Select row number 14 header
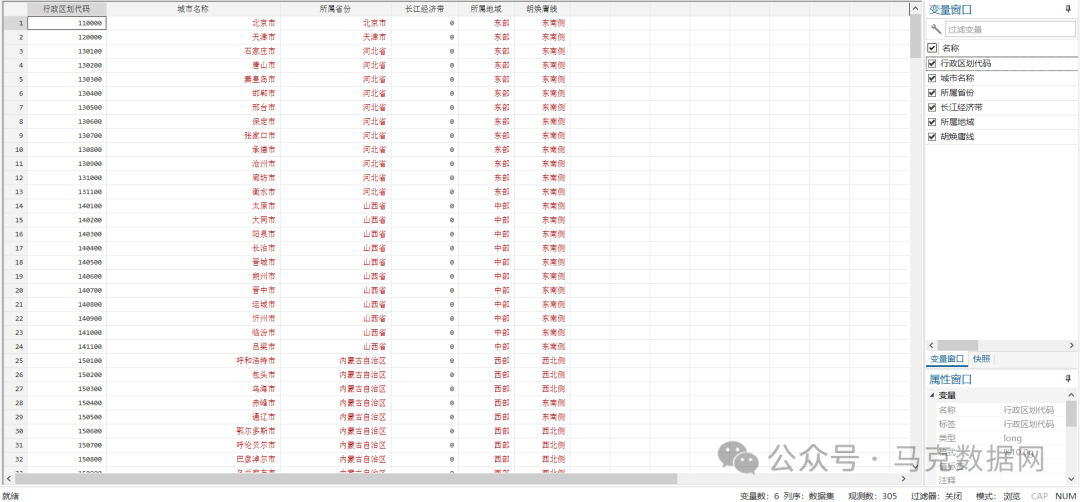1080x502 pixels. click(x=15, y=206)
